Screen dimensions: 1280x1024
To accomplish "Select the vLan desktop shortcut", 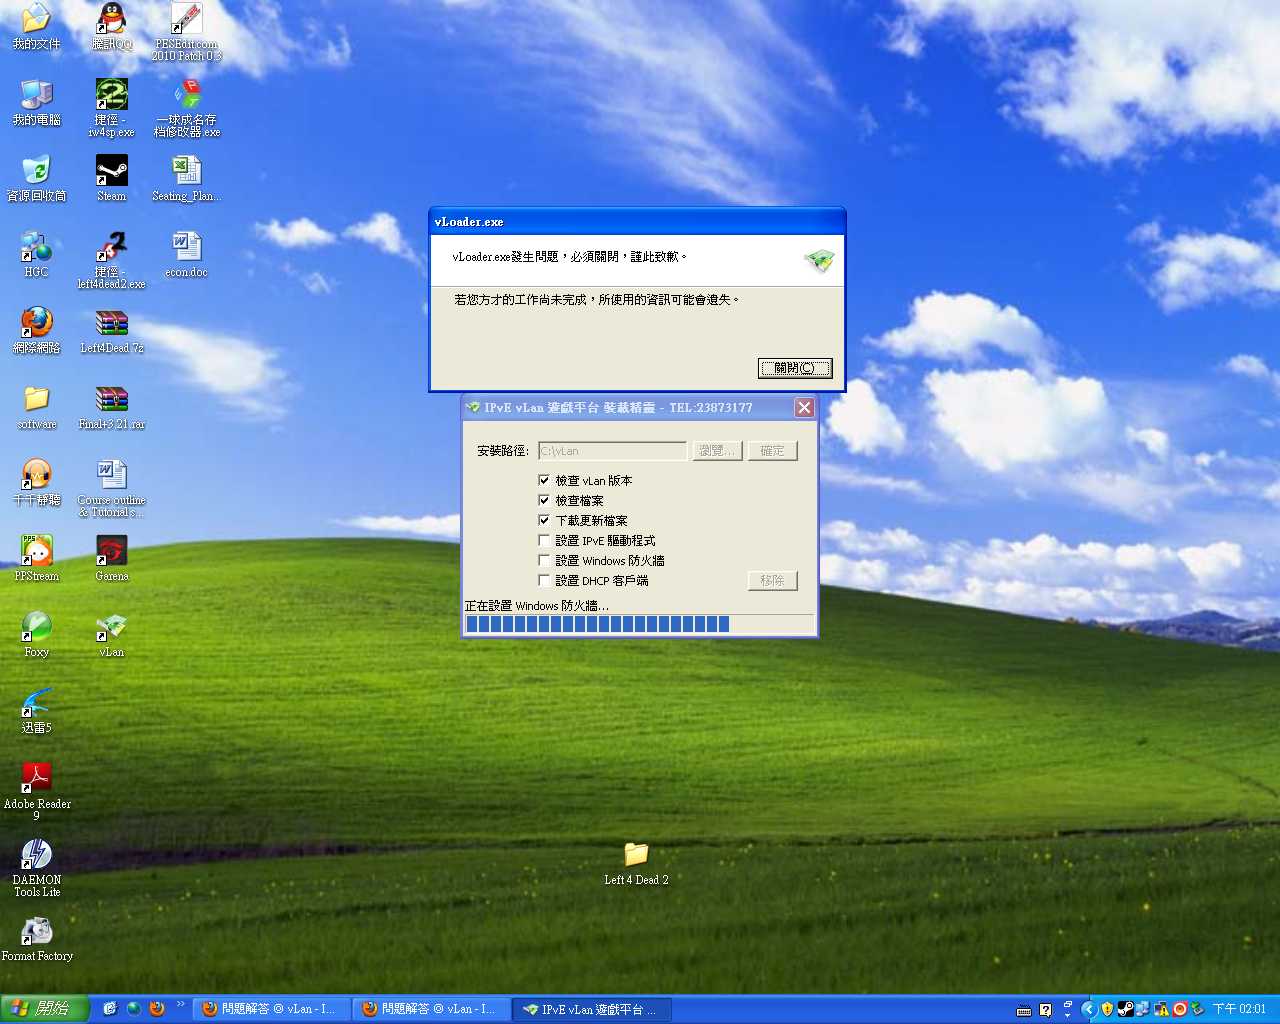I will click(x=111, y=628).
